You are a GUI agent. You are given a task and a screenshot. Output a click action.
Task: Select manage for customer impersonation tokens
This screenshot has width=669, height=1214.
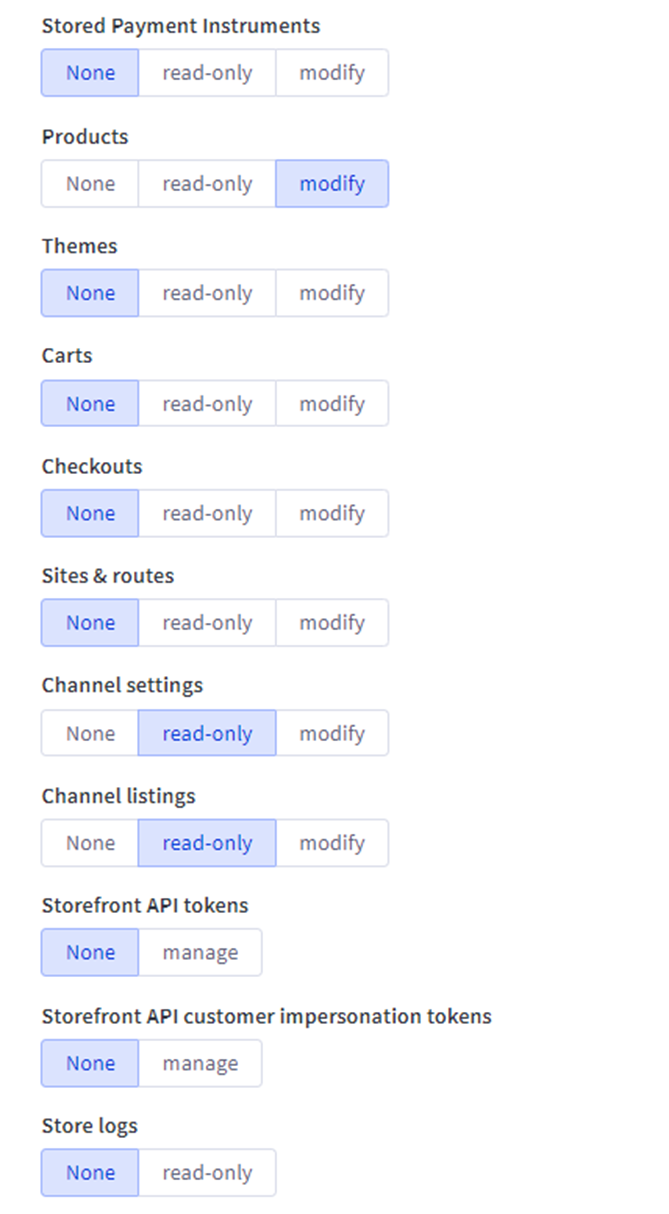coord(200,1063)
